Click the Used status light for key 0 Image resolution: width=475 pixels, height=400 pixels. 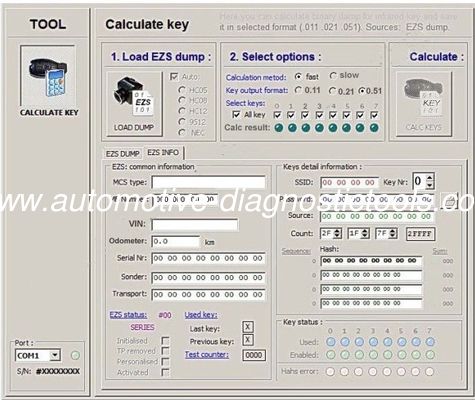point(330,342)
